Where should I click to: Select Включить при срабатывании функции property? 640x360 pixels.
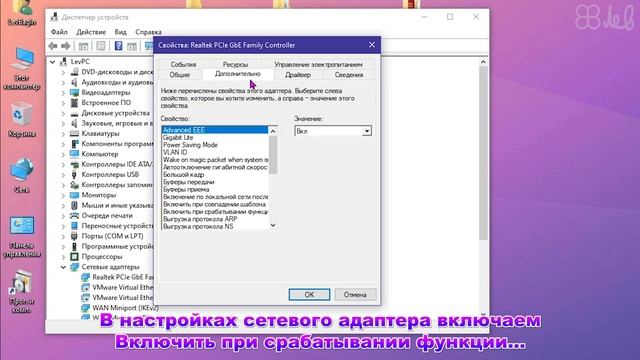click(x=215, y=211)
